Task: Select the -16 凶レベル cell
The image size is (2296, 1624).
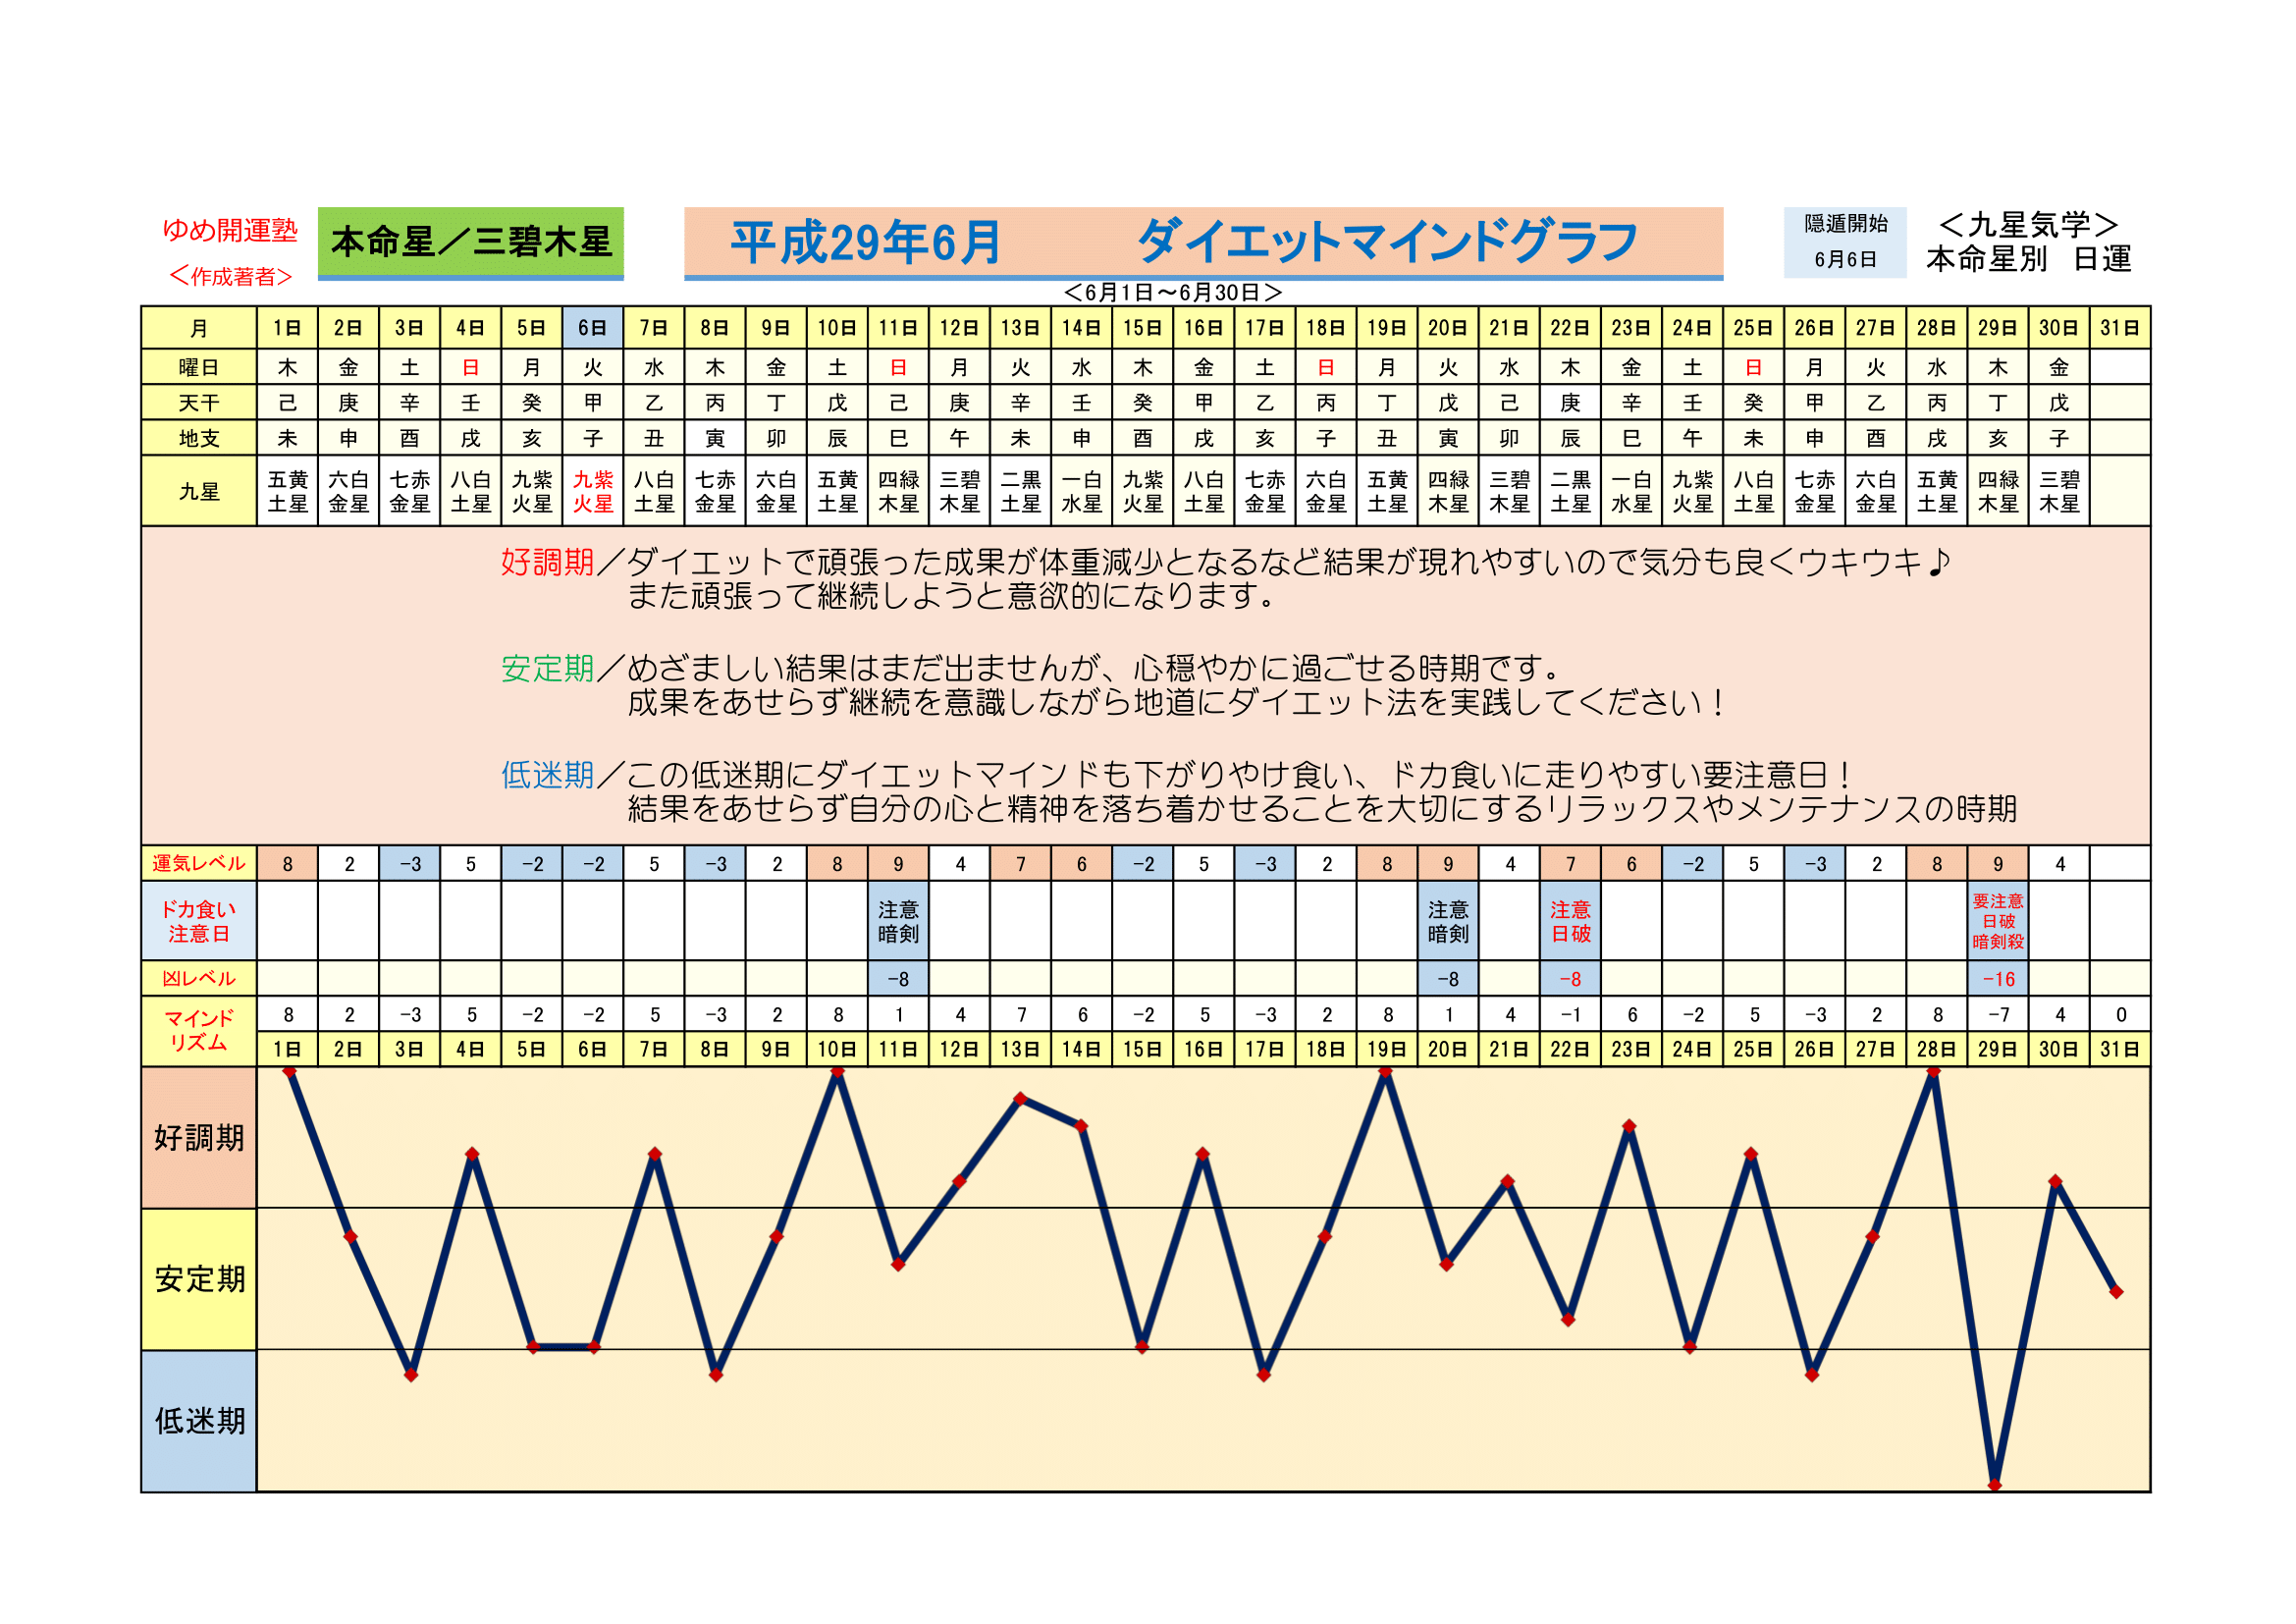Action: coord(1997,979)
